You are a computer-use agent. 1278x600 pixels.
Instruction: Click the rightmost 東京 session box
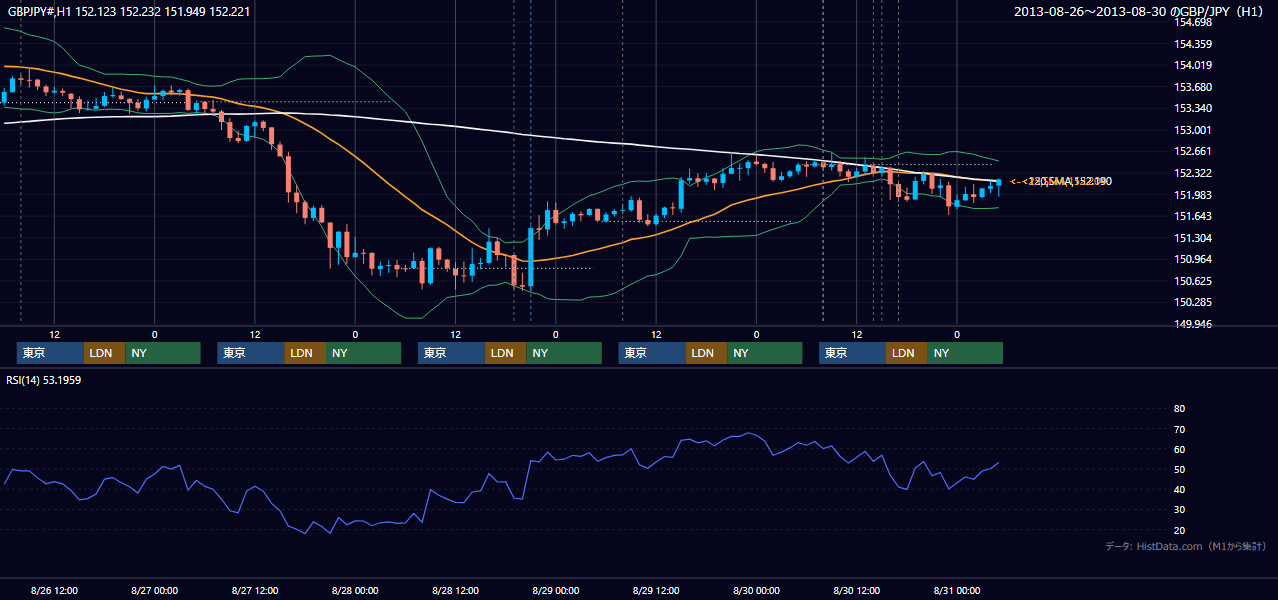click(x=852, y=353)
